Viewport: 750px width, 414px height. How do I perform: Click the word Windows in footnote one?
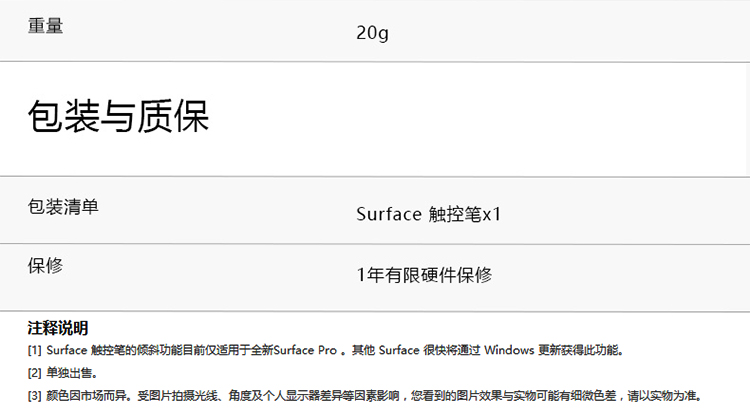tap(509, 351)
